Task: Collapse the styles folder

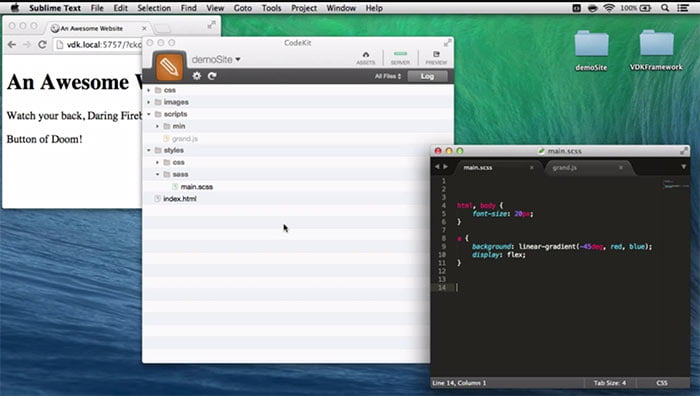Action: coord(149,150)
